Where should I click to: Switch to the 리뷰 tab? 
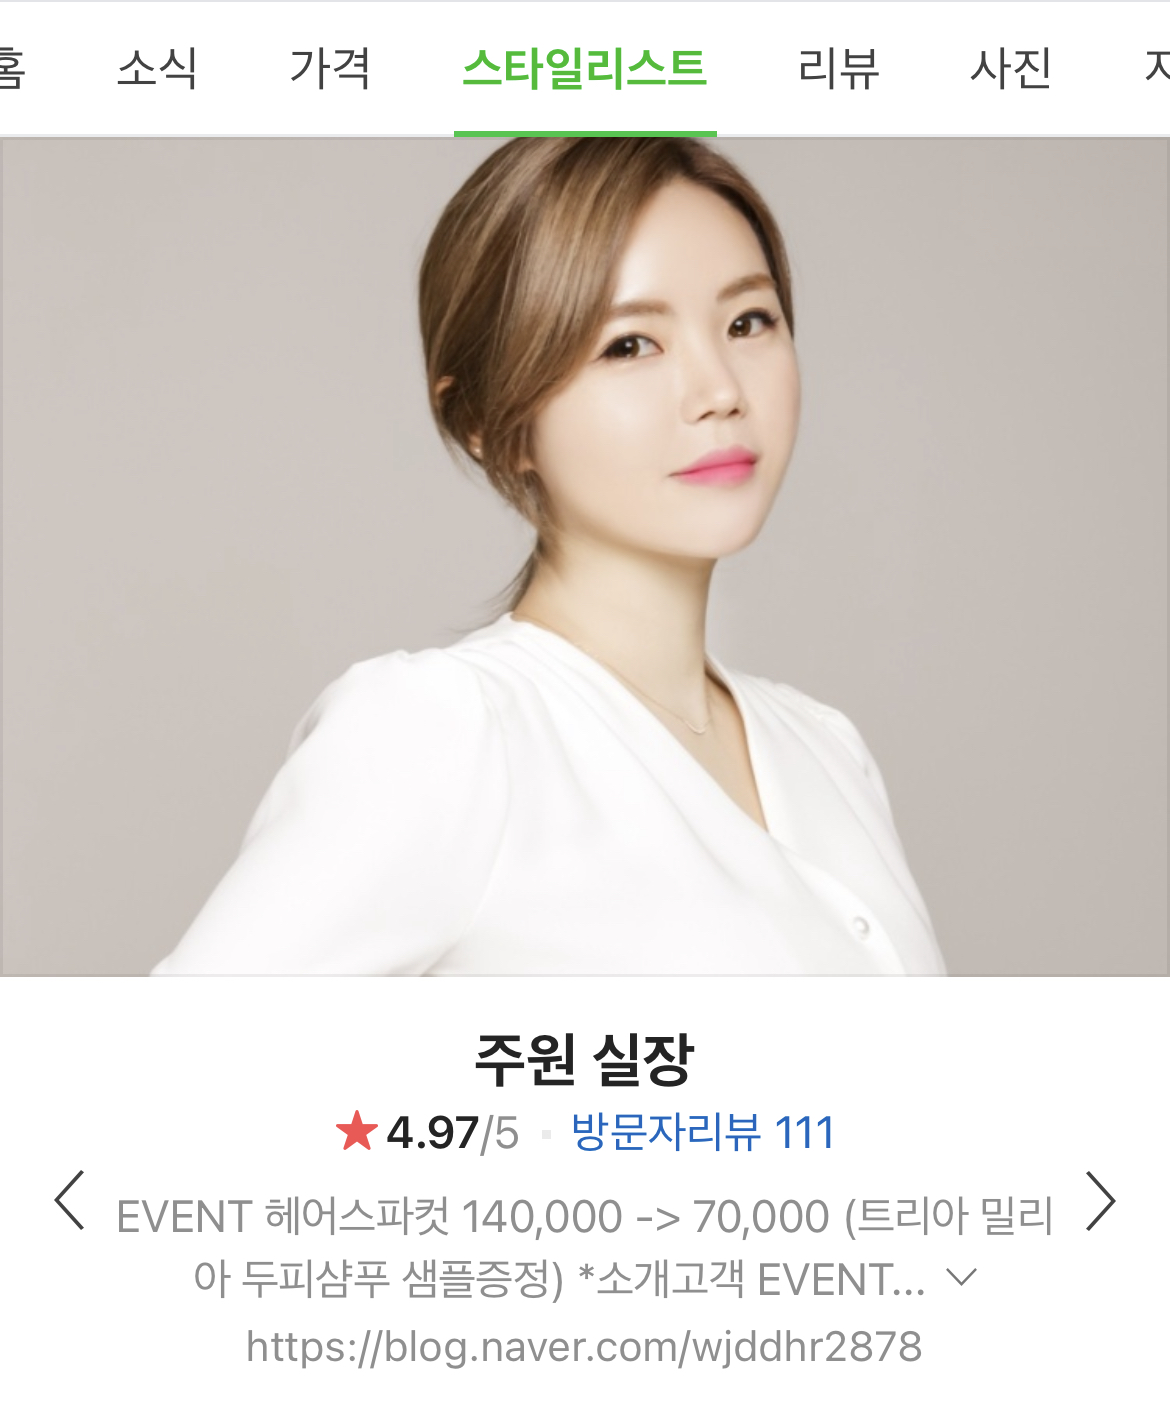(838, 68)
